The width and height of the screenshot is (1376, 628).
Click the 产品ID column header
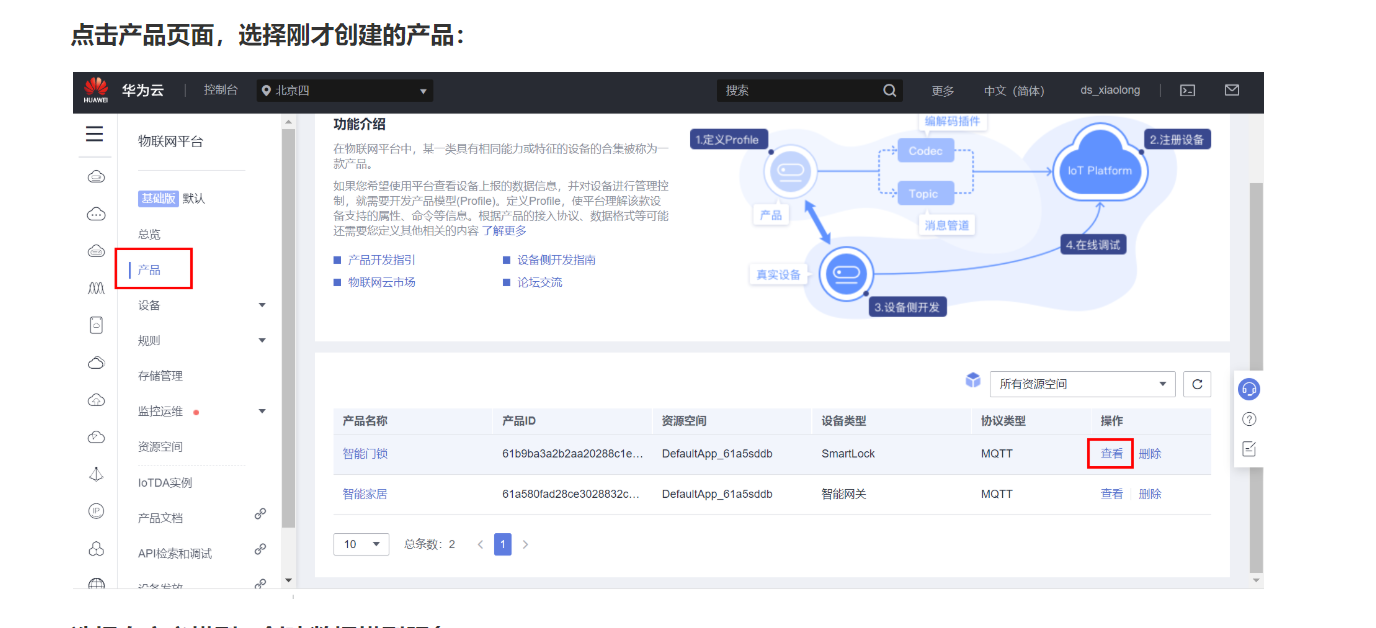519,421
